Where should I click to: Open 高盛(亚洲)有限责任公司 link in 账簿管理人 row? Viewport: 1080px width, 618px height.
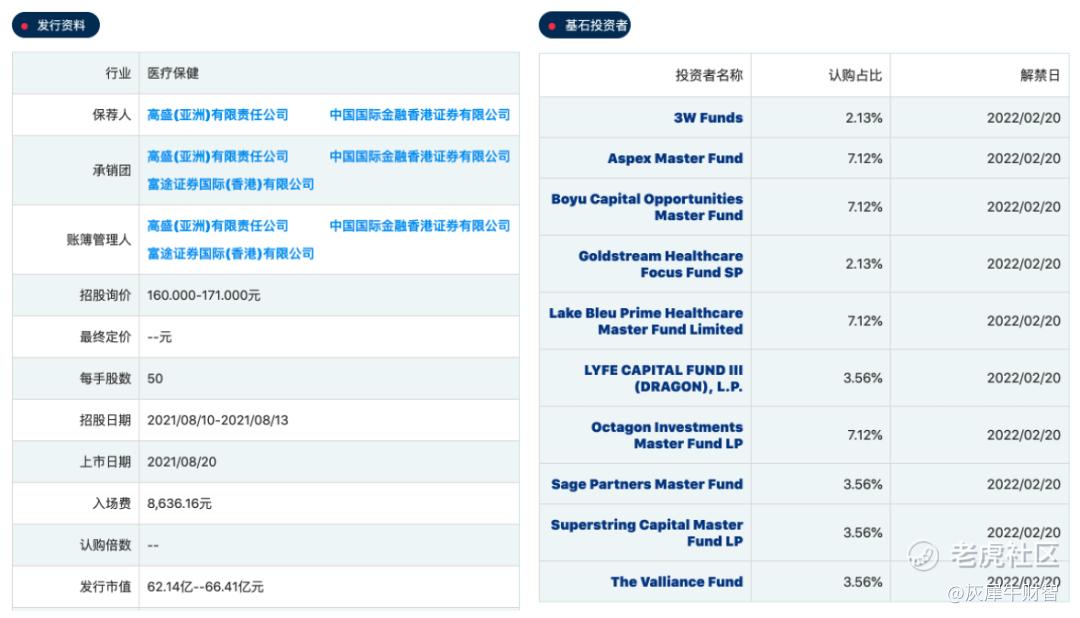(x=218, y=226)
